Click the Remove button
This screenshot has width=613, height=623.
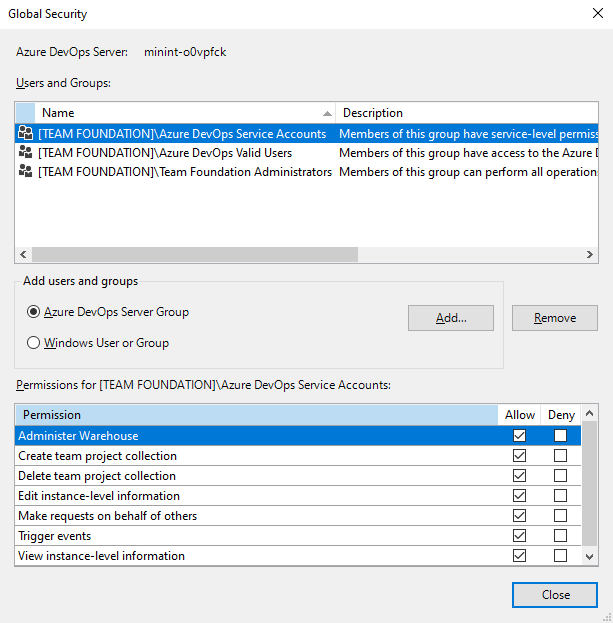click(x=555, y=318)
